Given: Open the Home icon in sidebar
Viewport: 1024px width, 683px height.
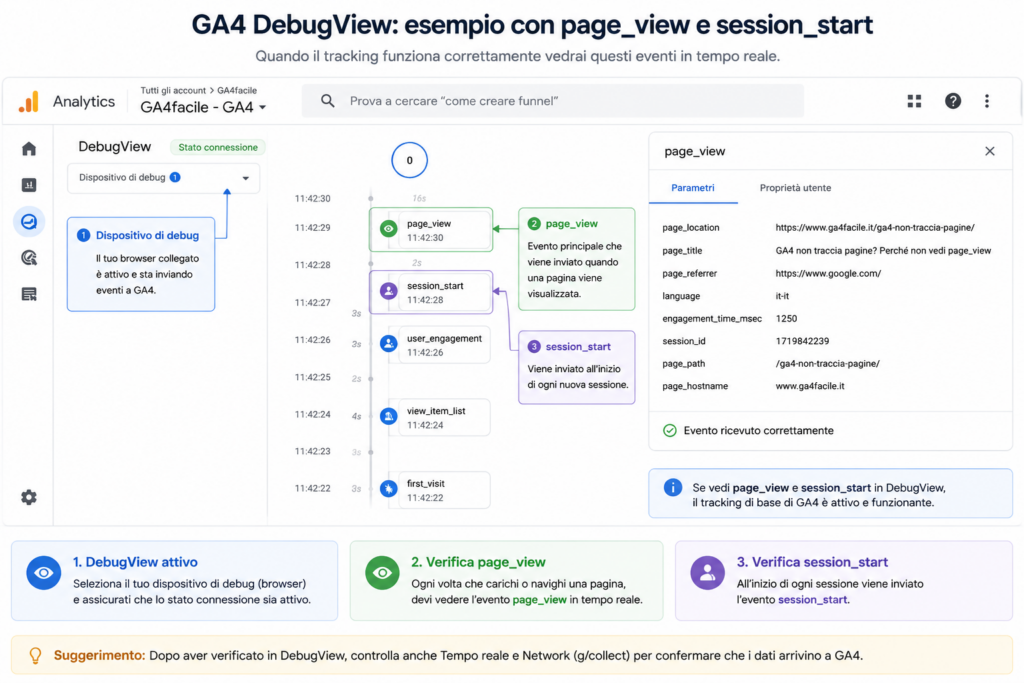Looking at the screenshot, I should [29, 149].
